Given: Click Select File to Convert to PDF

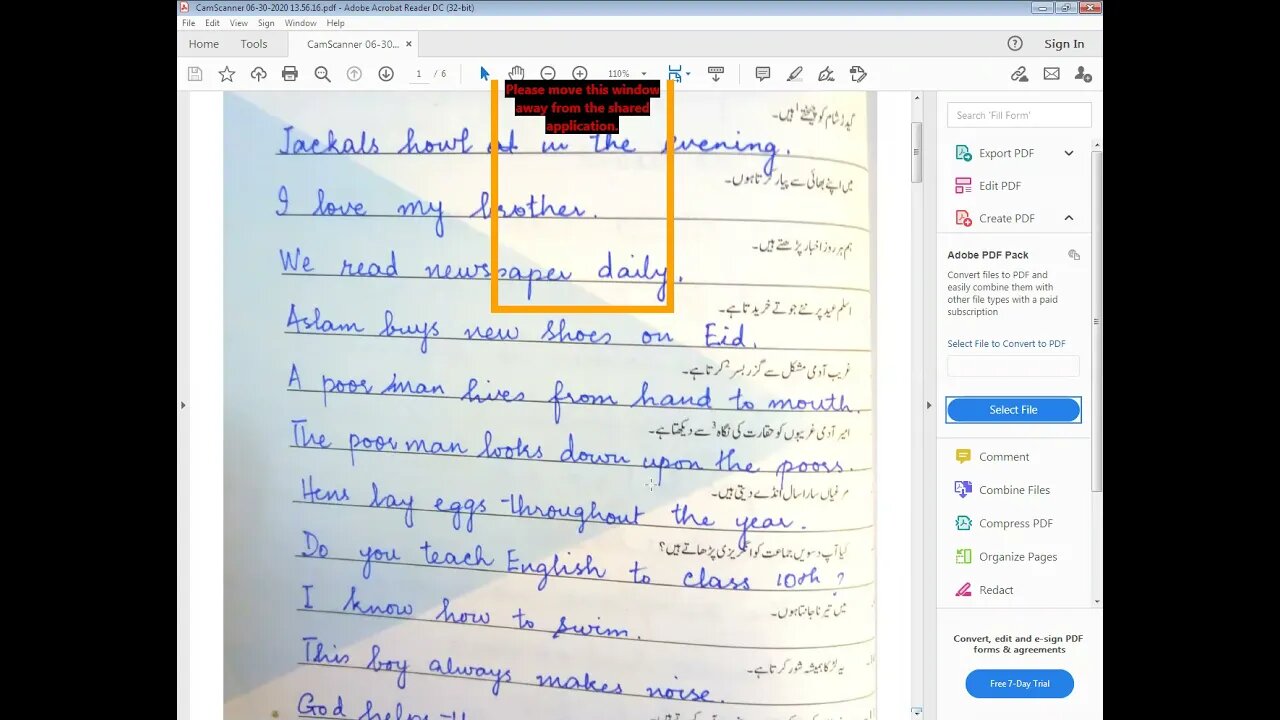Looking at the screenshot, I should tap(1006, 344).
